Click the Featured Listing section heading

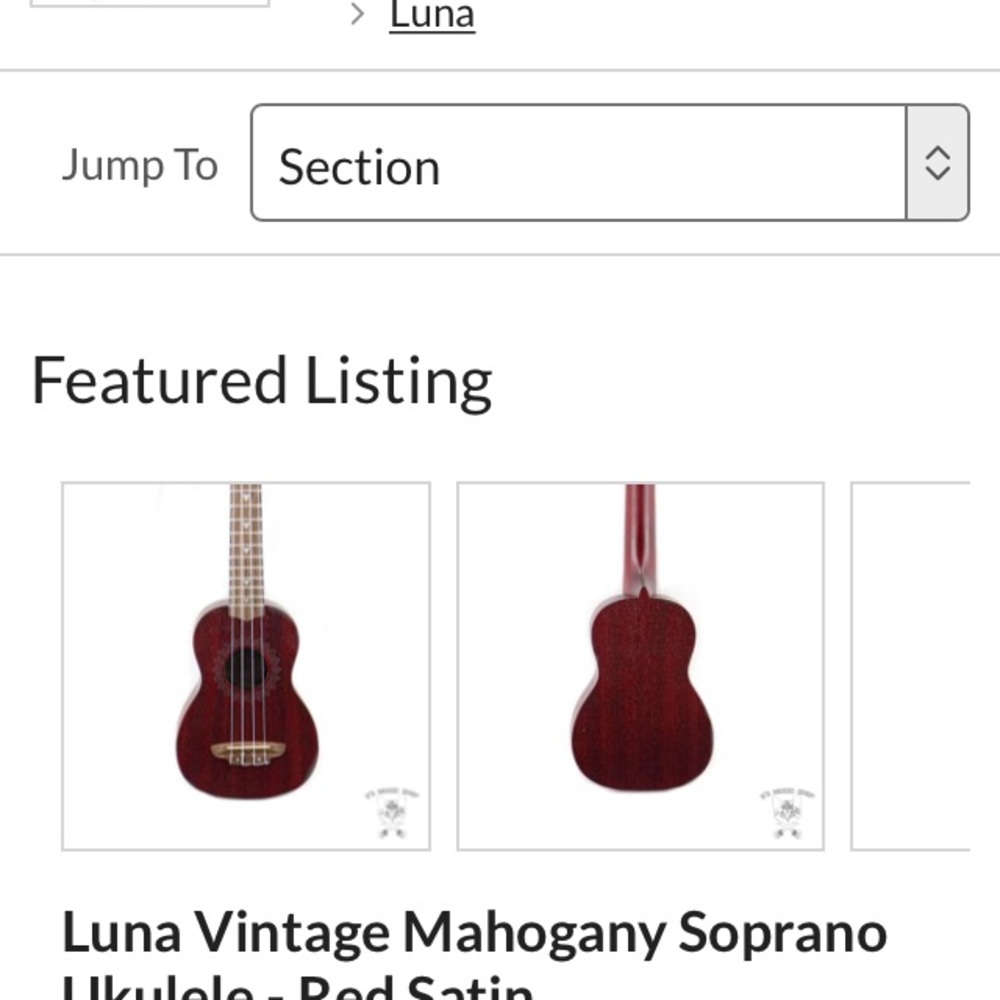point(260,380)
